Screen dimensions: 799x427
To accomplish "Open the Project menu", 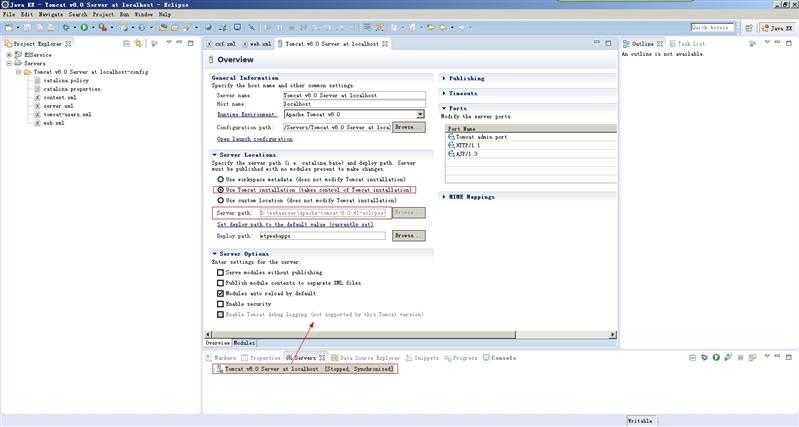I will point(103,14).
